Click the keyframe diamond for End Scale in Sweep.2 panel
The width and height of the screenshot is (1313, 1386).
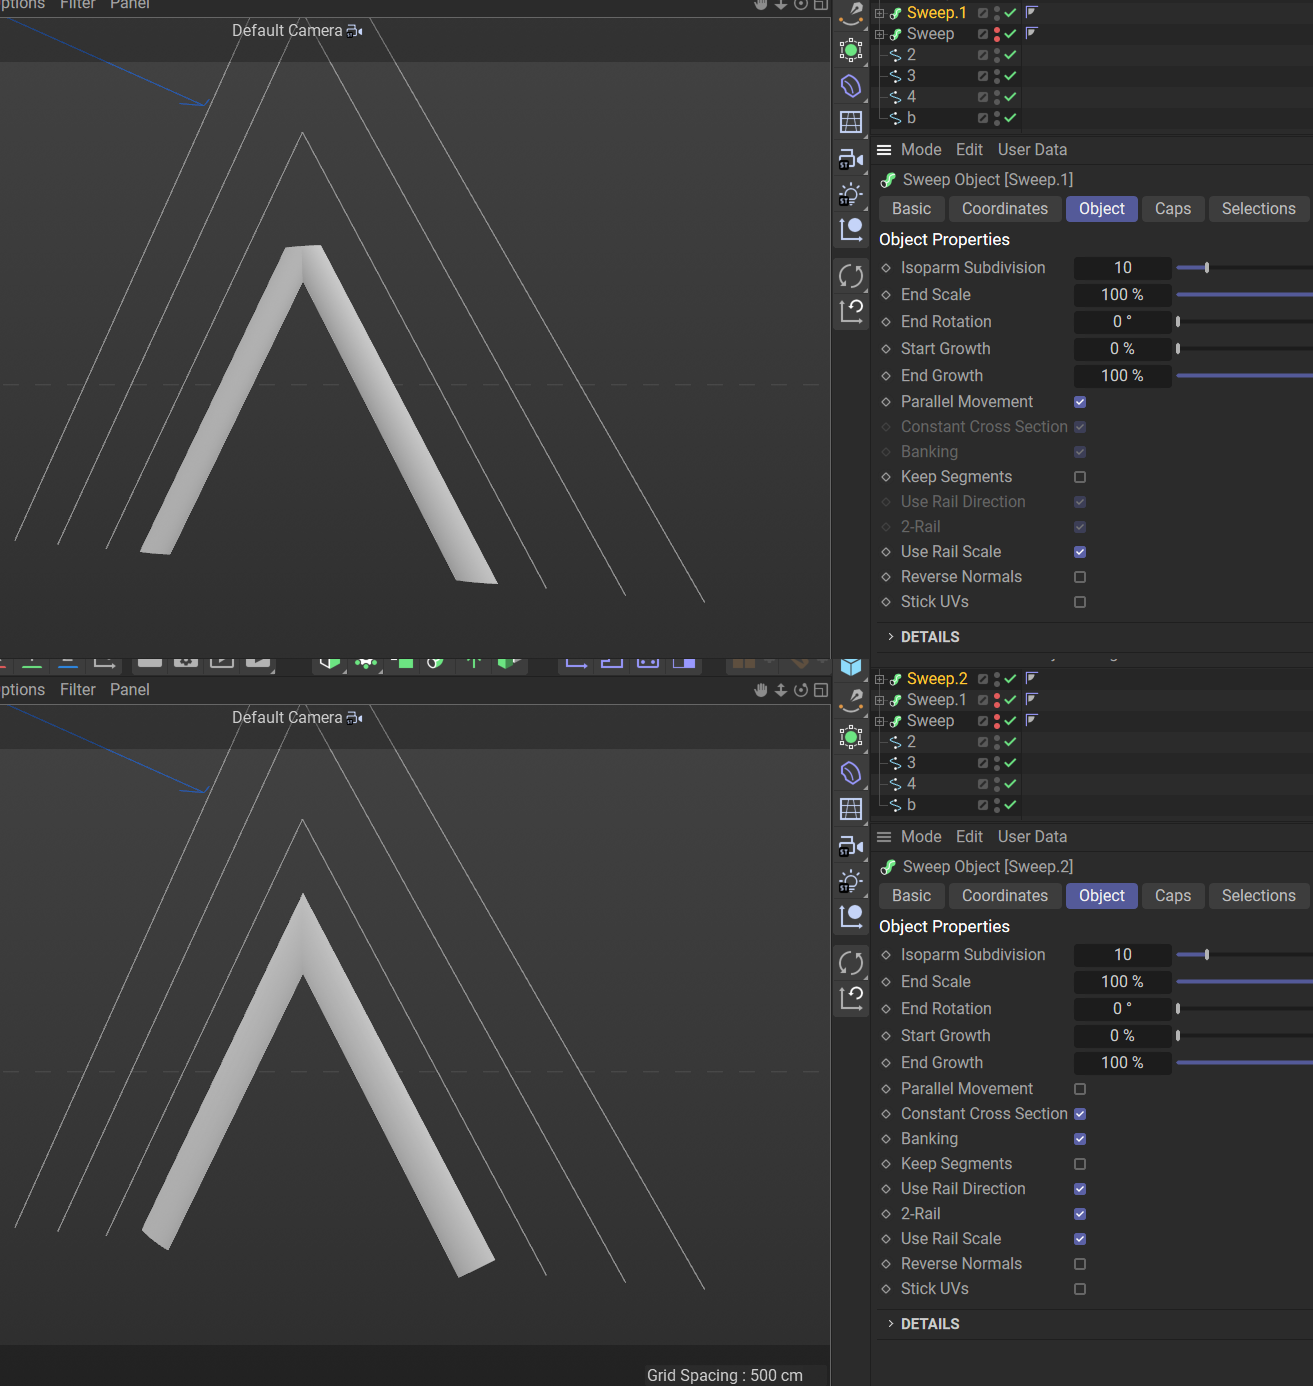click(x=886, y=982)
